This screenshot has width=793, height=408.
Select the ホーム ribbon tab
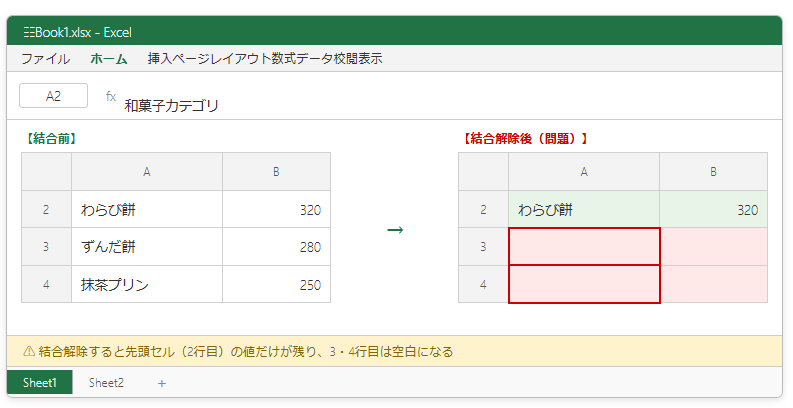[x=109, y=59]
